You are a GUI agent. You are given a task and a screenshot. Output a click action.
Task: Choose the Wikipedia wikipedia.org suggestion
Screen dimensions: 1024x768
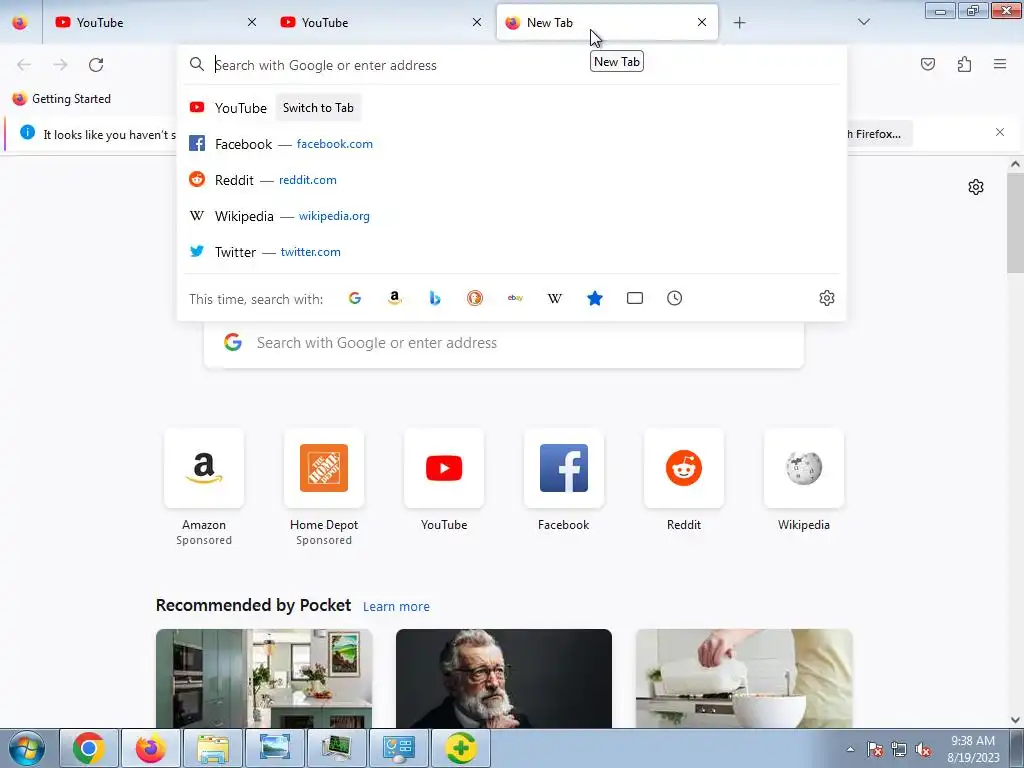point(511,216)
